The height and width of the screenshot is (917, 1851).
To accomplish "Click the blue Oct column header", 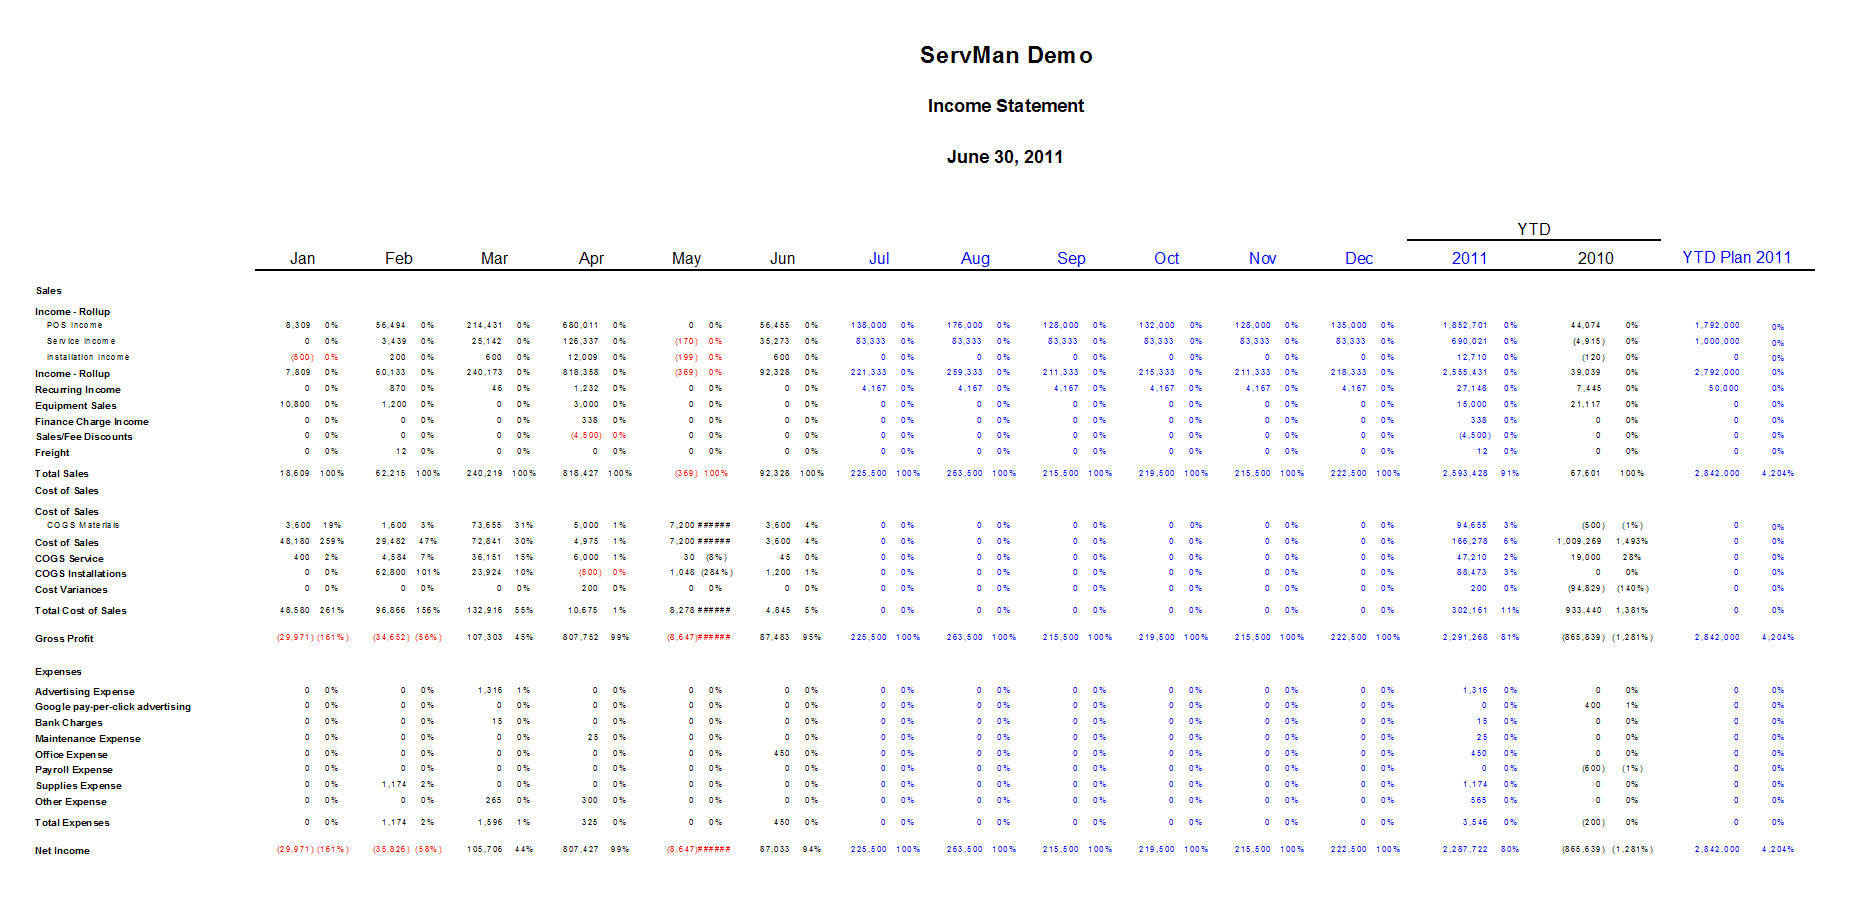I will pyautogui.click(x=1166, y=258).
